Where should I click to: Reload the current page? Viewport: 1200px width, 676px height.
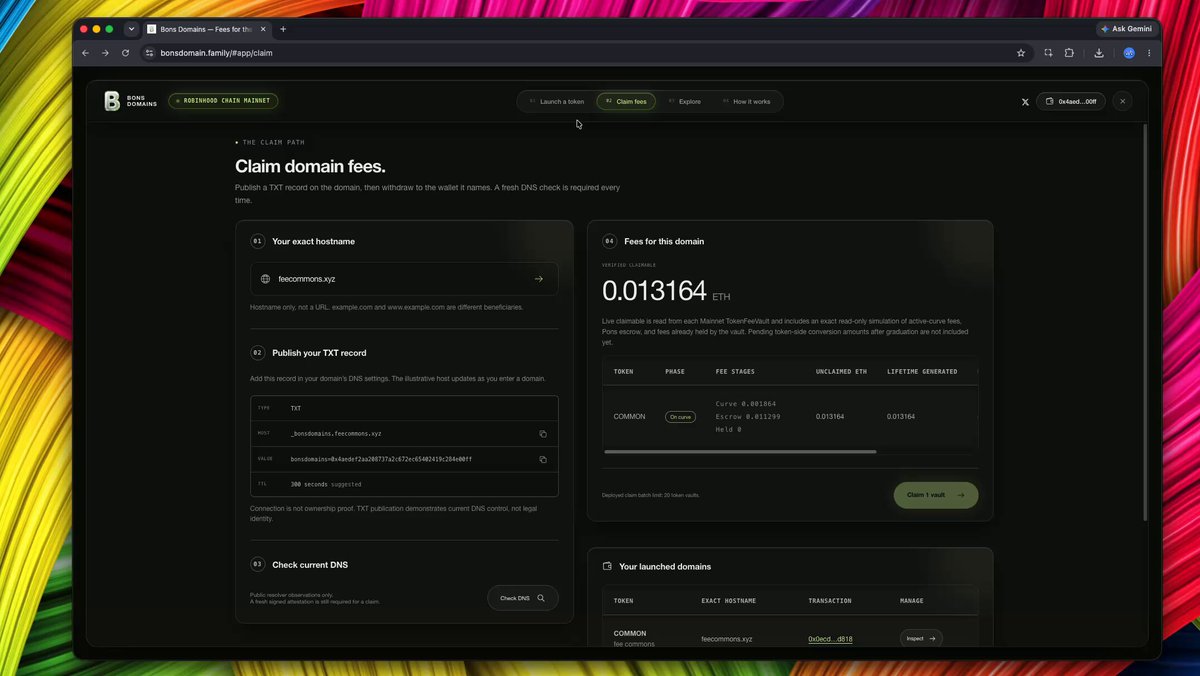(x=125, y=53)
